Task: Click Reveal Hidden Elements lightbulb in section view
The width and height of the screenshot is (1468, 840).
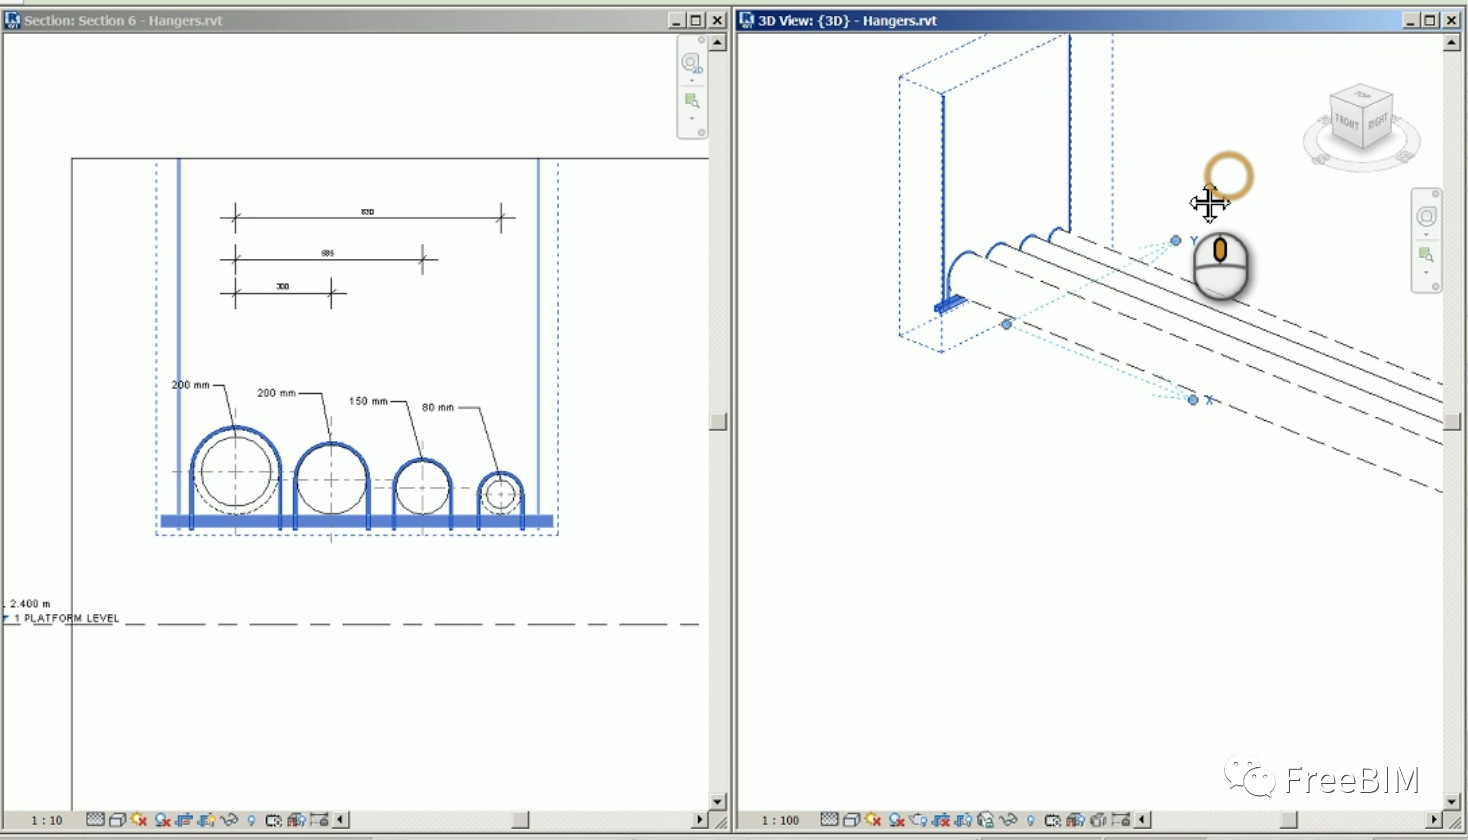Action: coord(251,820)
